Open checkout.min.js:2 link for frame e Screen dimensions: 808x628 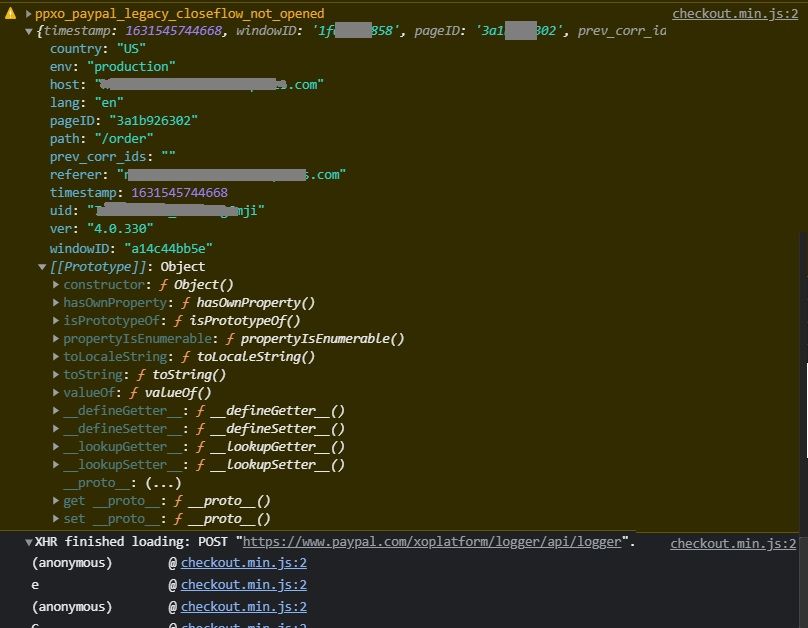[x=244, y=585]
